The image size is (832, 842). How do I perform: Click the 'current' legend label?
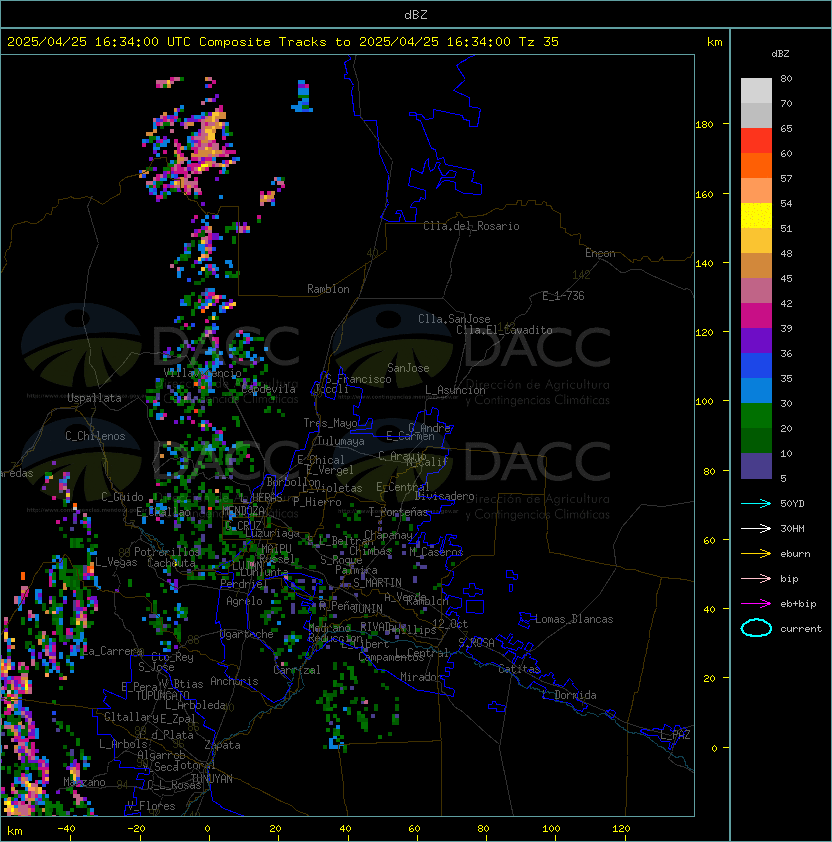coord(801,629)
